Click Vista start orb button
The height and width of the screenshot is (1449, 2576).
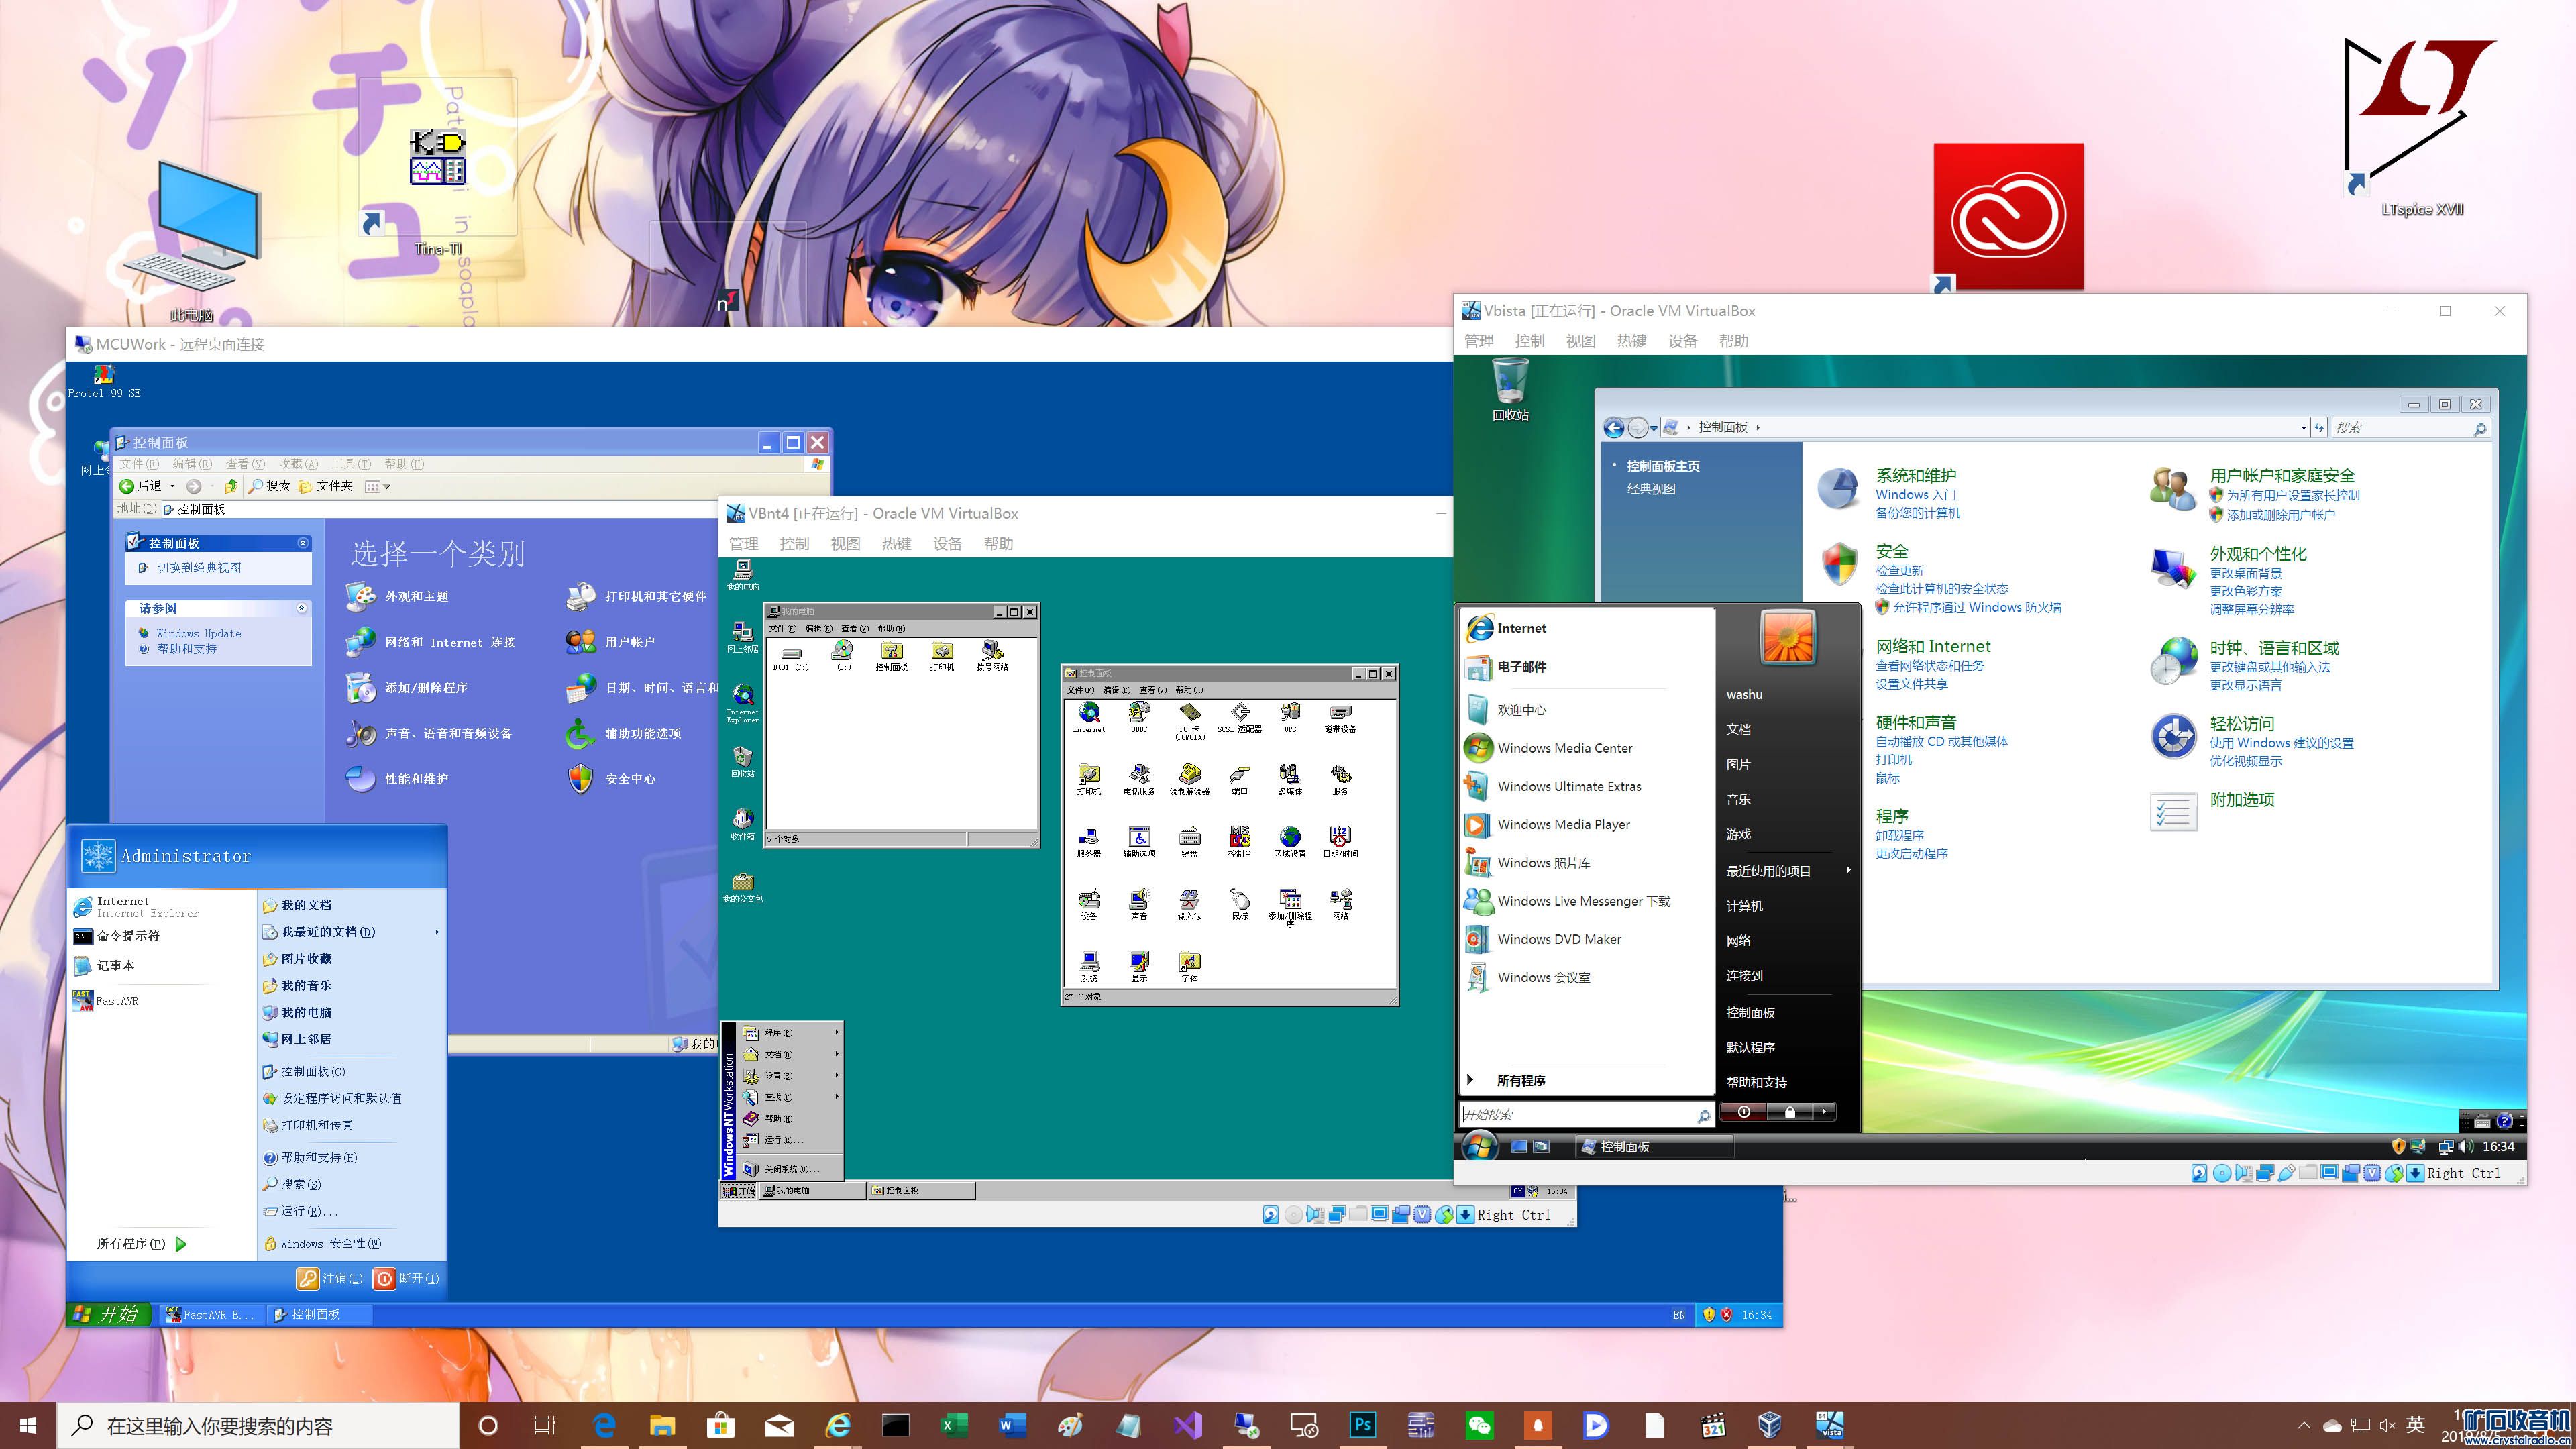1479,1146
